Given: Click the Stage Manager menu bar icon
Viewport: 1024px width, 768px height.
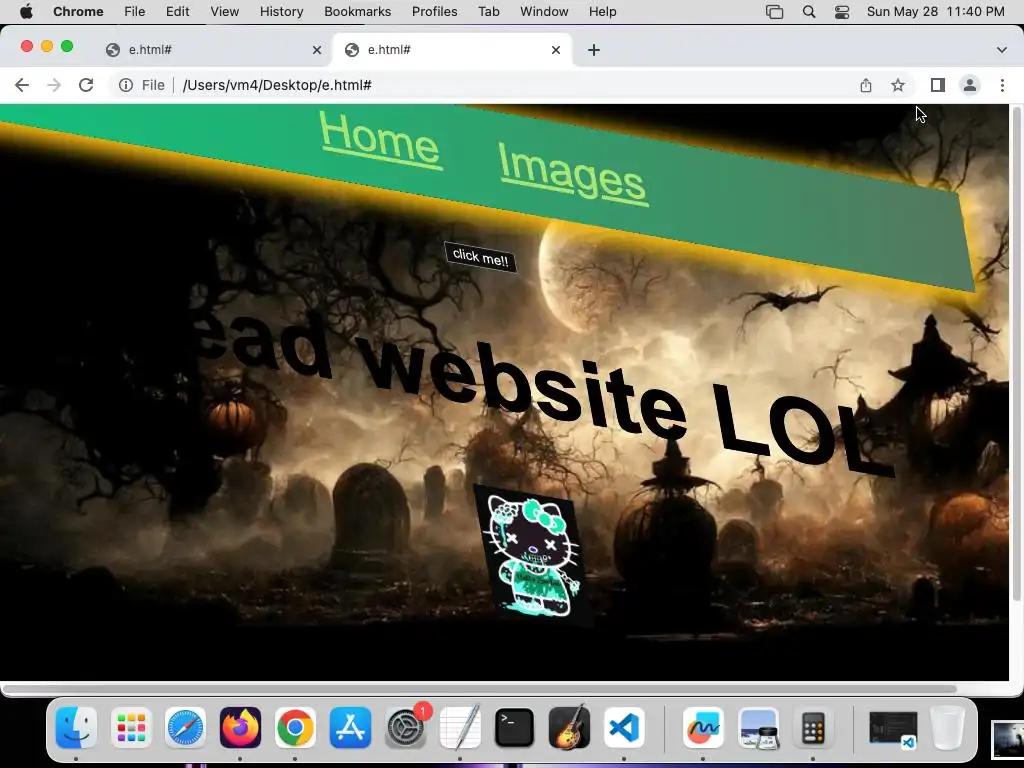Looking at the screenshot, I should click(x=775, y=12).
